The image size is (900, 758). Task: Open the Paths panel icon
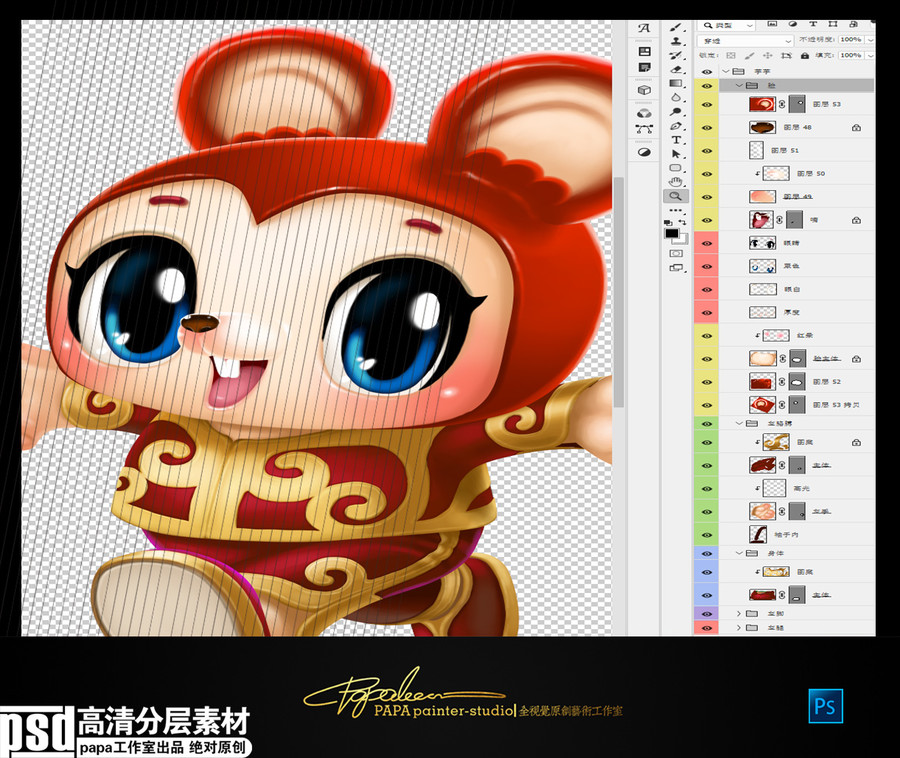coord(644,129)
